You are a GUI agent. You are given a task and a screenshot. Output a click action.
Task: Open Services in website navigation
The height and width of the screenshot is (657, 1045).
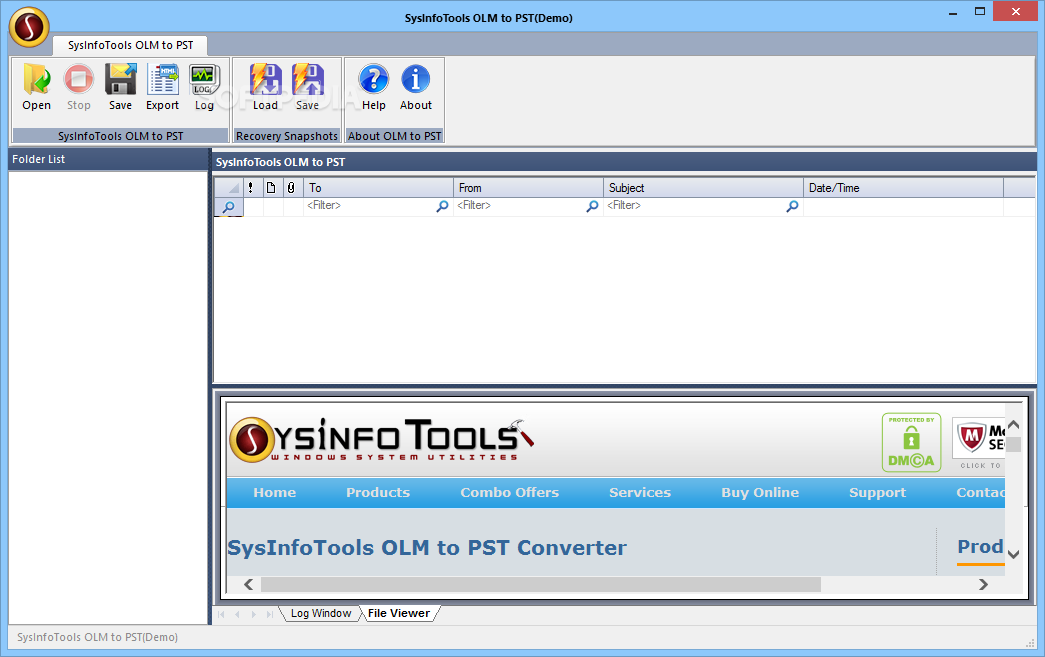coord(640,492)
